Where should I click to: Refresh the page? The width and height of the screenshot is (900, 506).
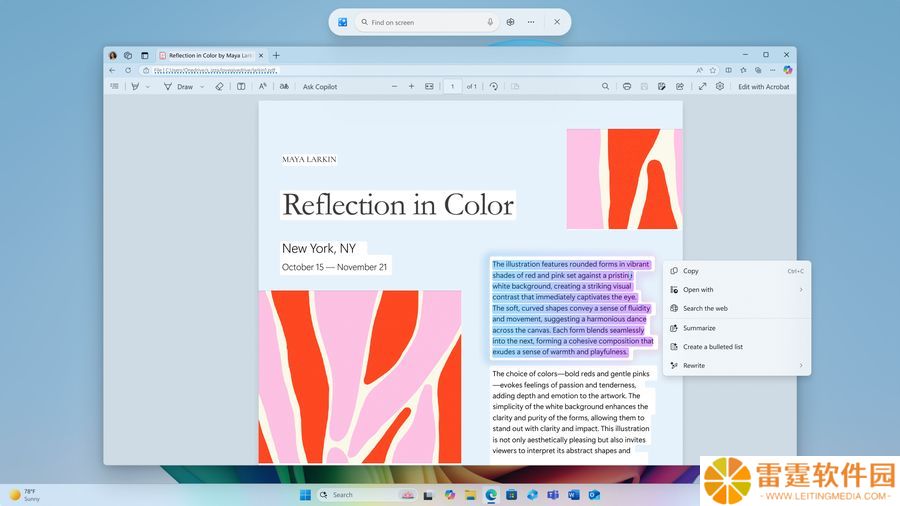click(x=128, y=71)
